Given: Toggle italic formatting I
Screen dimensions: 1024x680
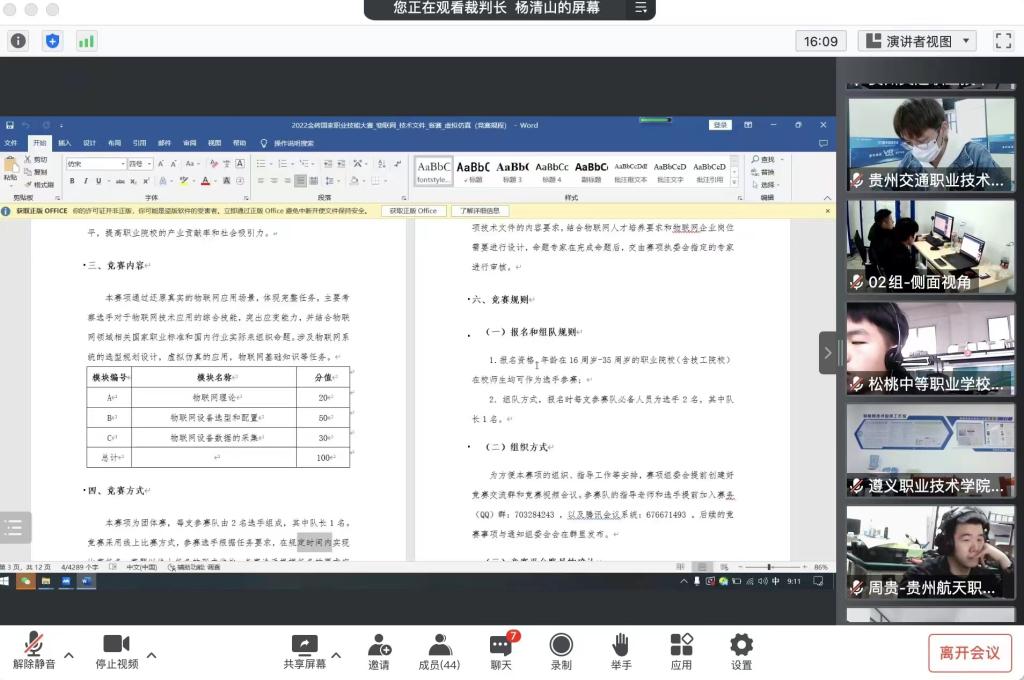Looking at the screenshot, I should click(x=86, y=181).
